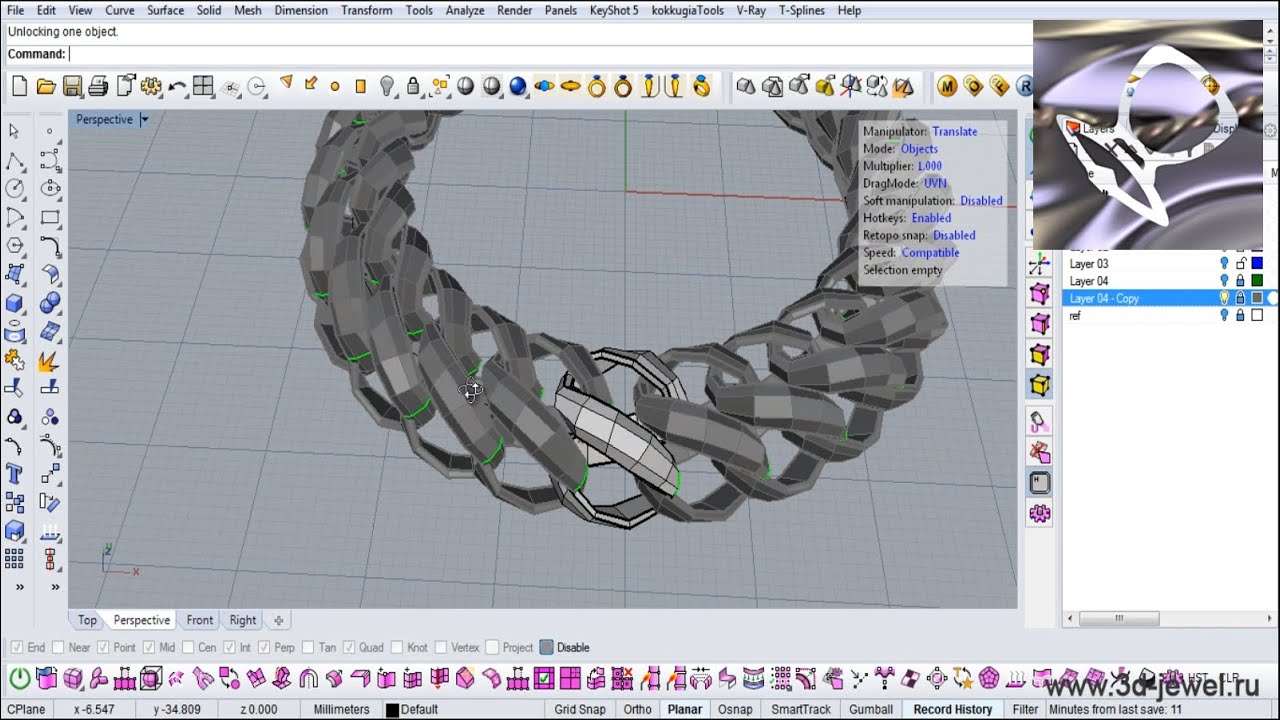This screenshot has width=1280, height=720.
Task: Toggle the Near osnap checkbox
Action: 57,647
